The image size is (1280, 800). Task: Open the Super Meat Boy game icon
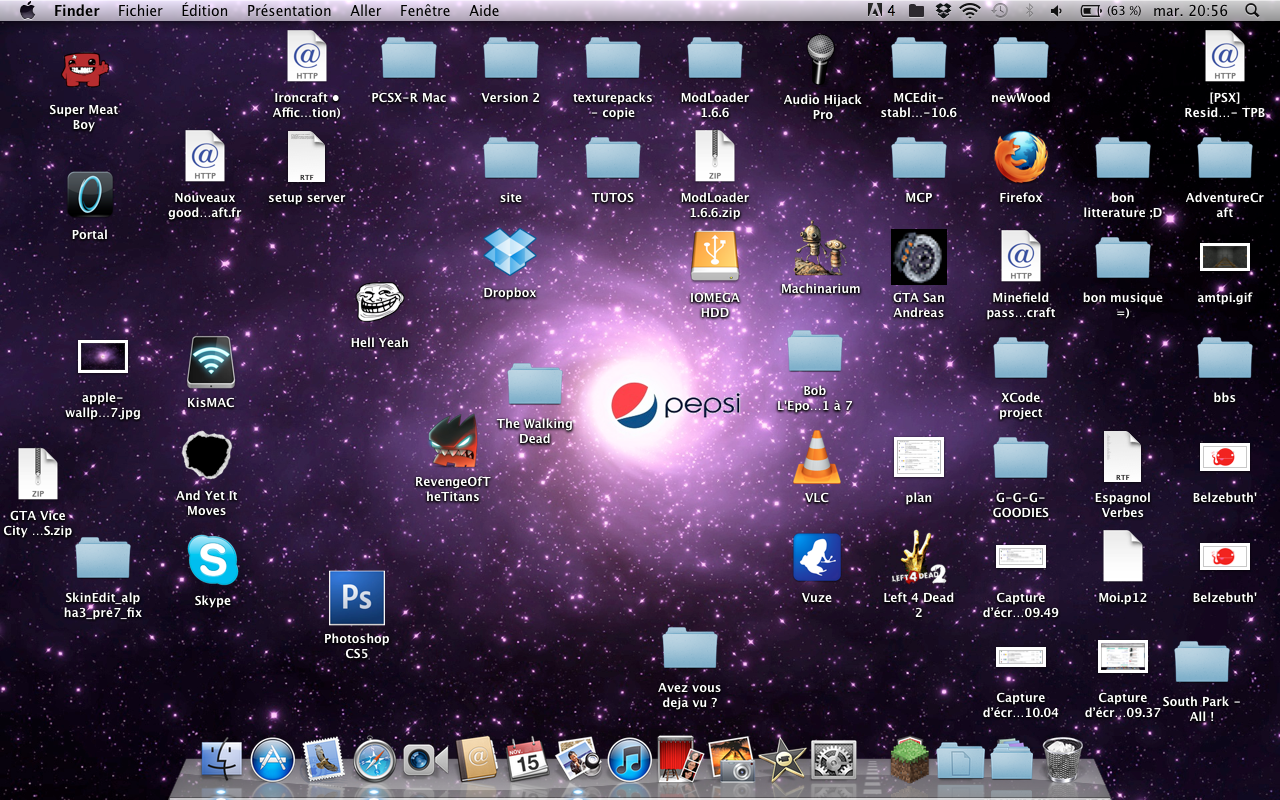pos(84,70)
